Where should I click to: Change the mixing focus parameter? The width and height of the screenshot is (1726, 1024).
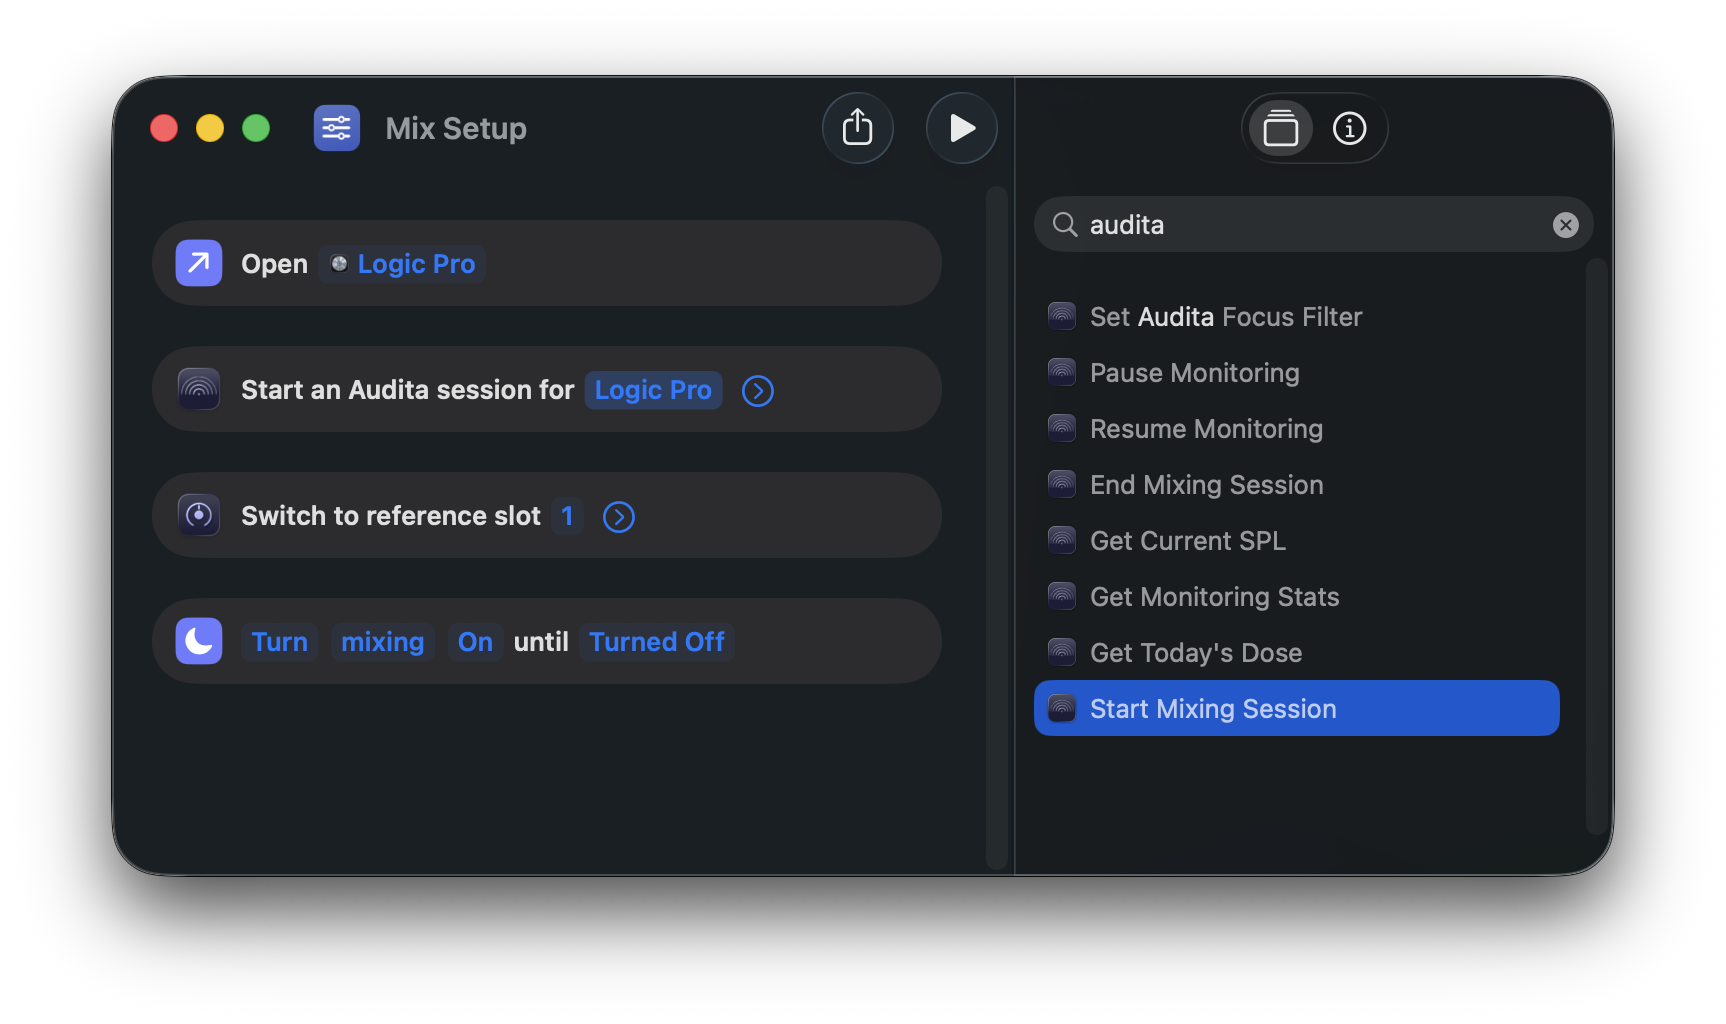point(382,642)
